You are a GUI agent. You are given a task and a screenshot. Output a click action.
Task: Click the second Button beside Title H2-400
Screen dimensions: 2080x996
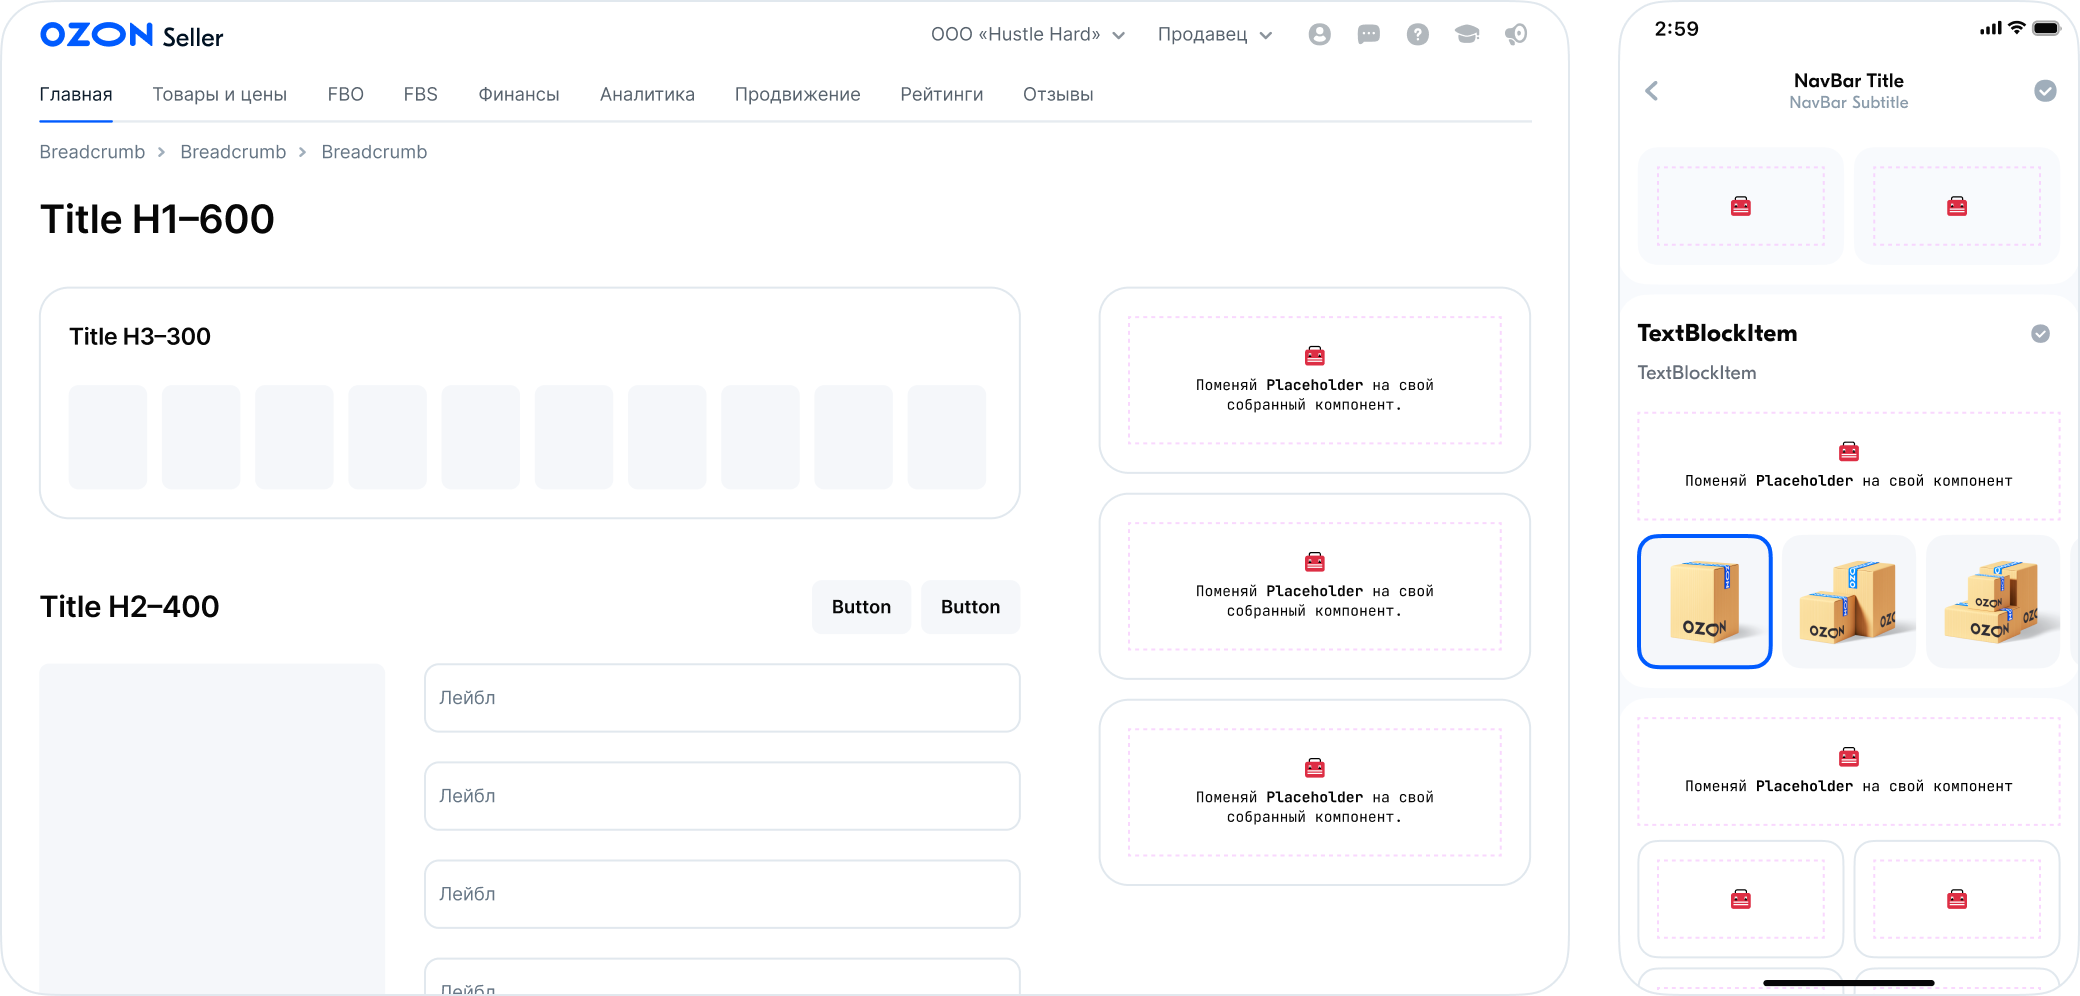970,607
